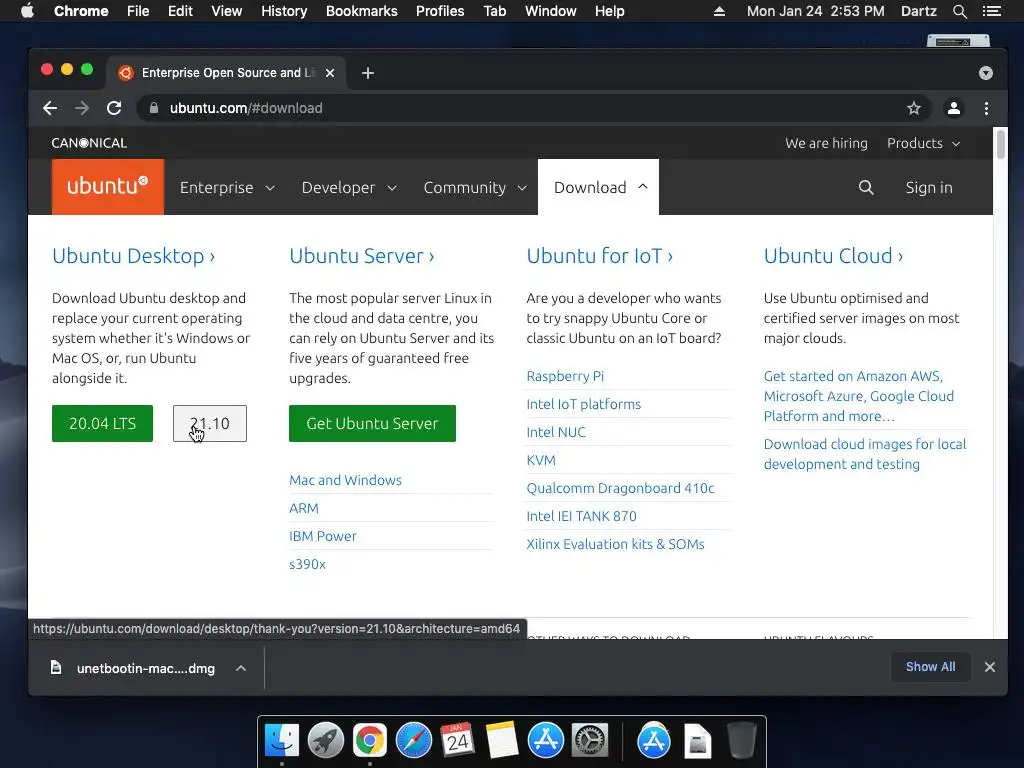This screenshot has height=768, width=1024.
Task: Expand the Enterprise dropdown
Action: (227, 187)
